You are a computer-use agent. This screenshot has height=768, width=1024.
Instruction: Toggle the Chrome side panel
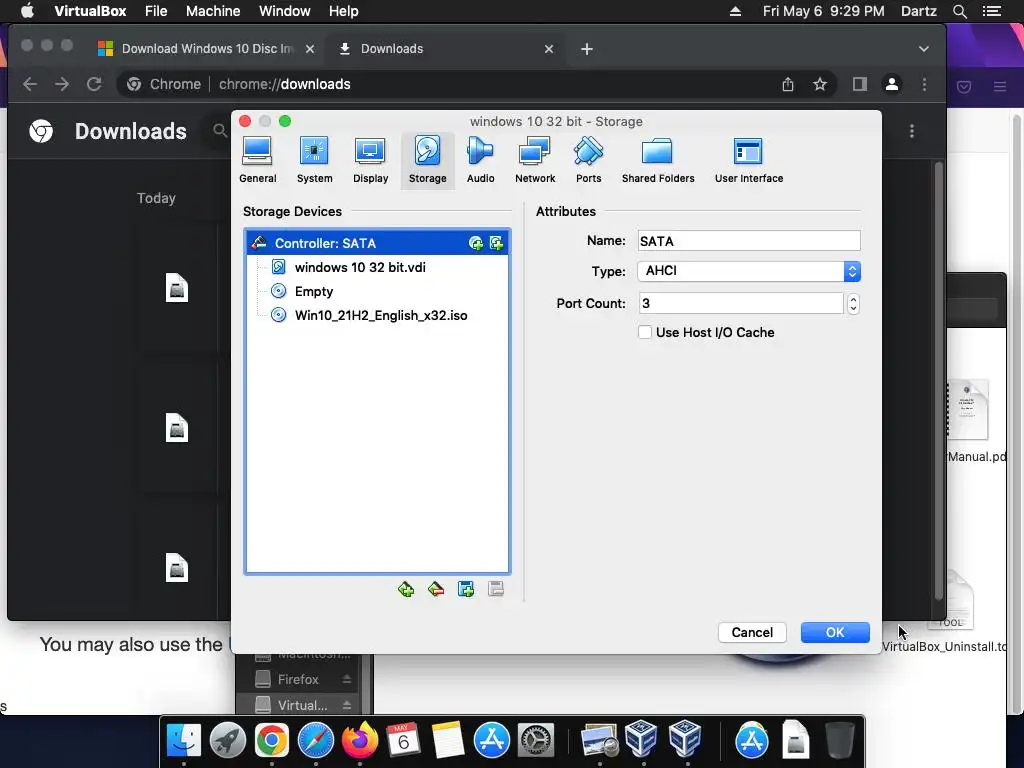coord(859,84)
